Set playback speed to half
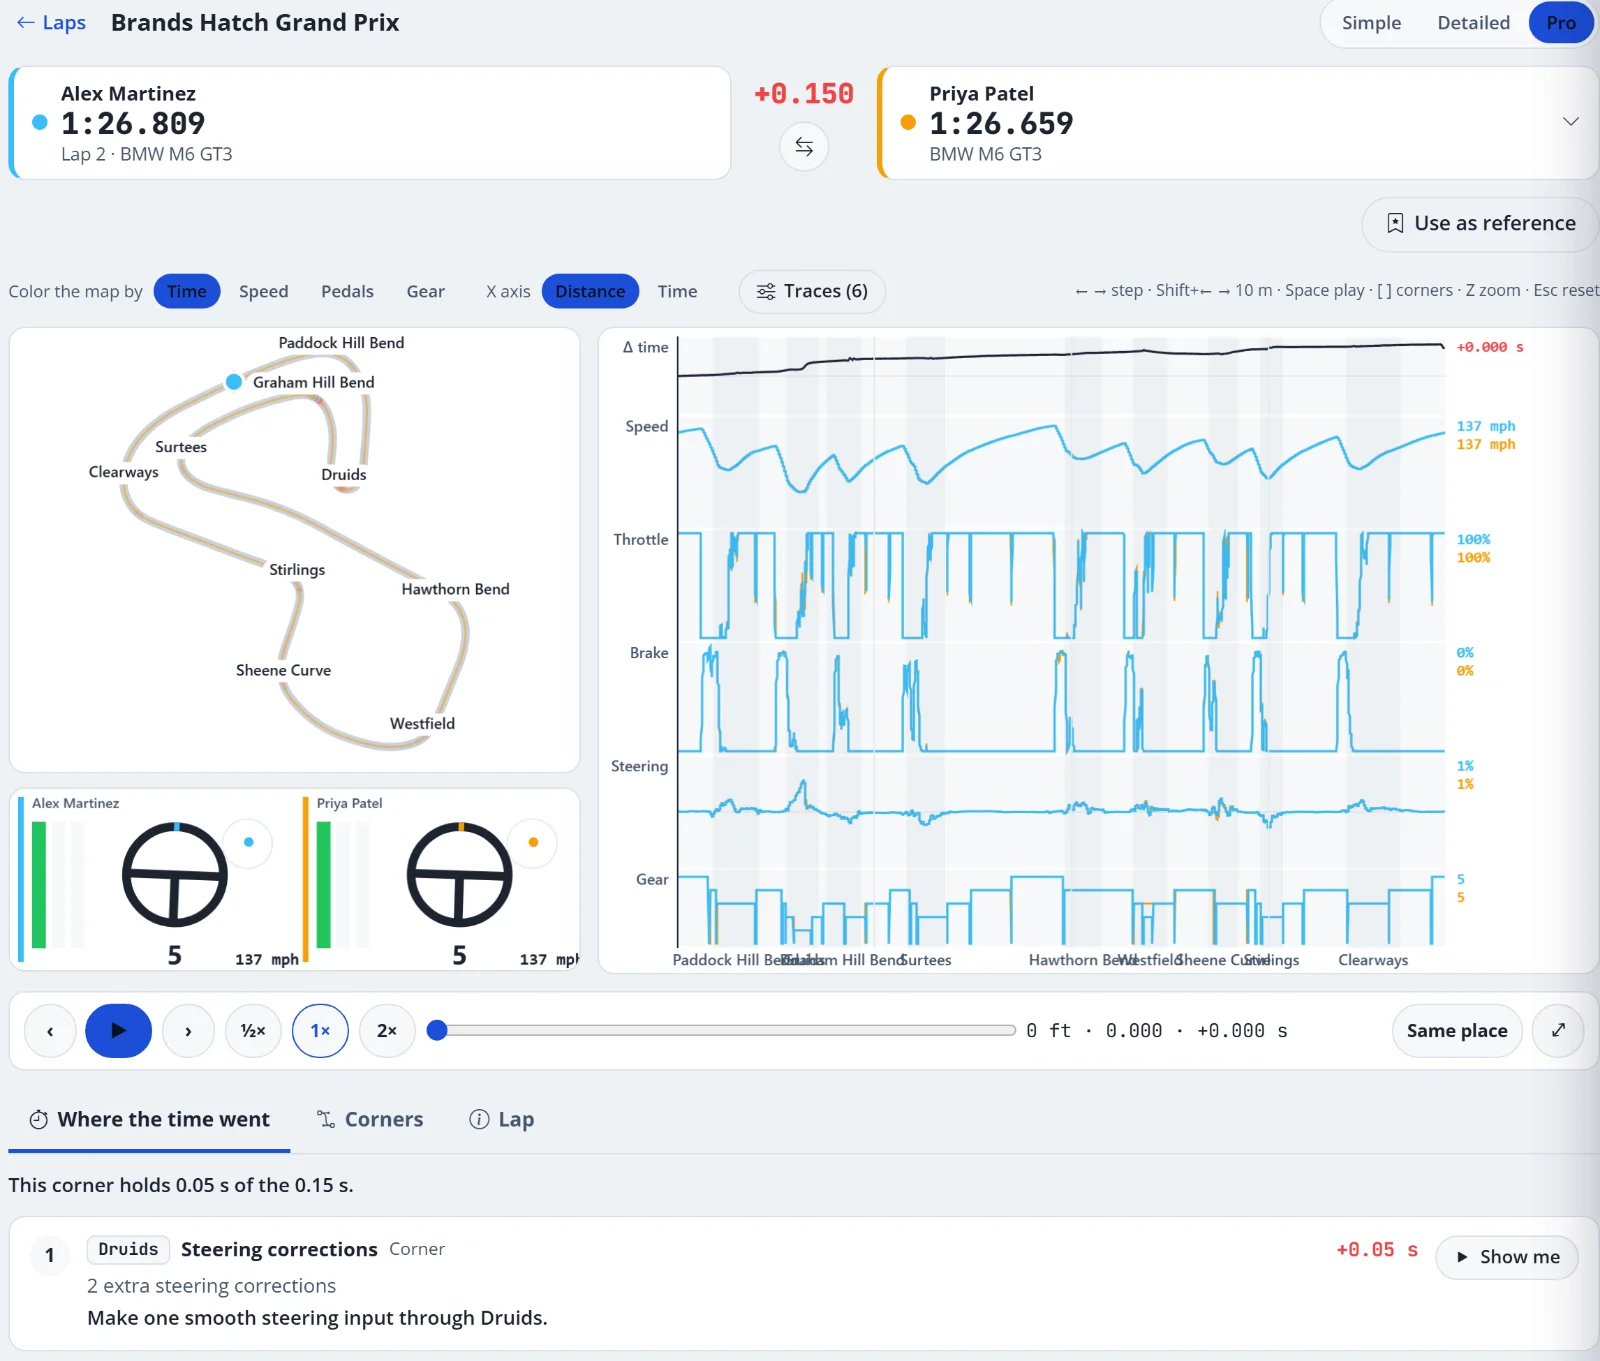Screen dimensions: 1600x1361 (x=253, y=1031)
